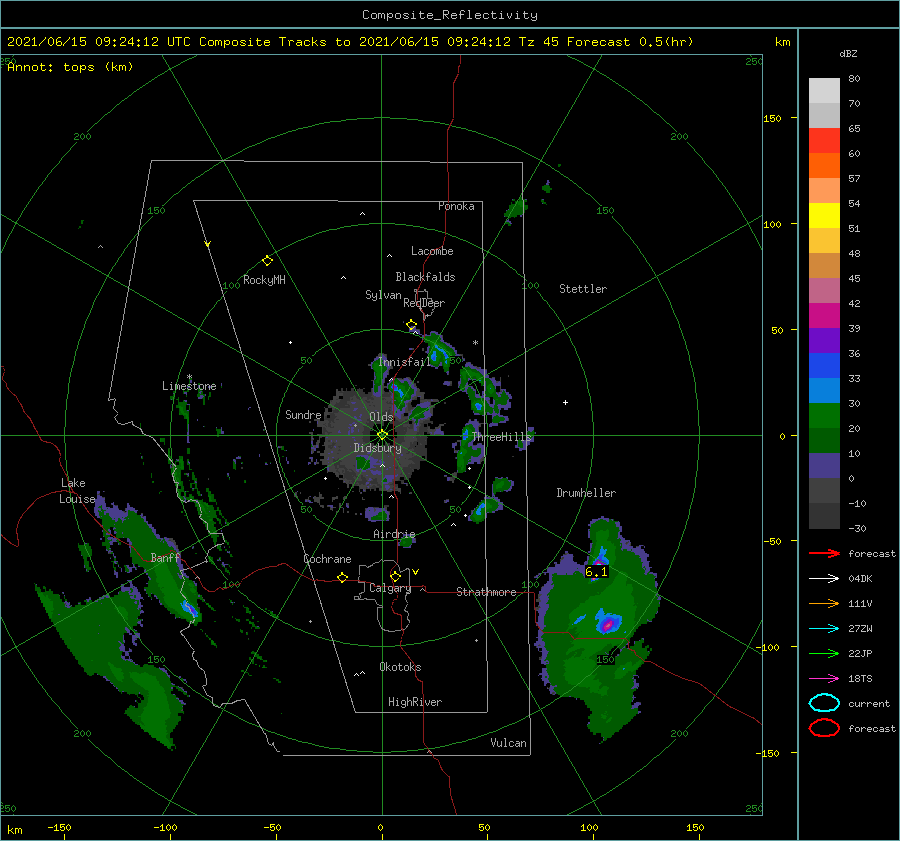Click the Vulcan label
The width and height of the screenshot is (900, 841).
pos(509,743)
